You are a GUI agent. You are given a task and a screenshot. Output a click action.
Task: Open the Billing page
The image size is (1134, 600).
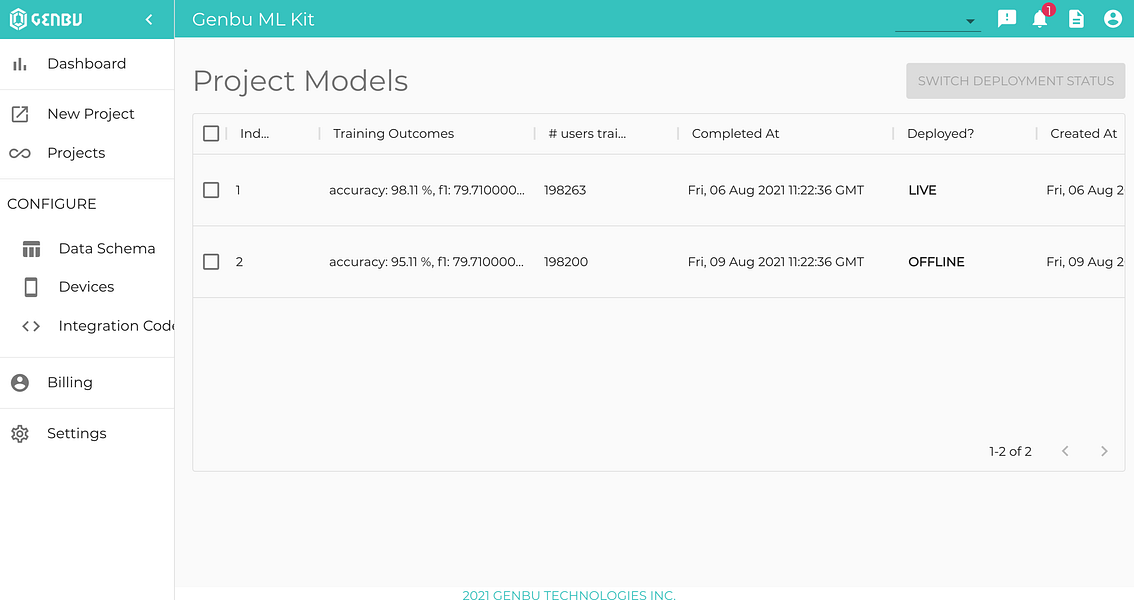(x=69, y=382)
